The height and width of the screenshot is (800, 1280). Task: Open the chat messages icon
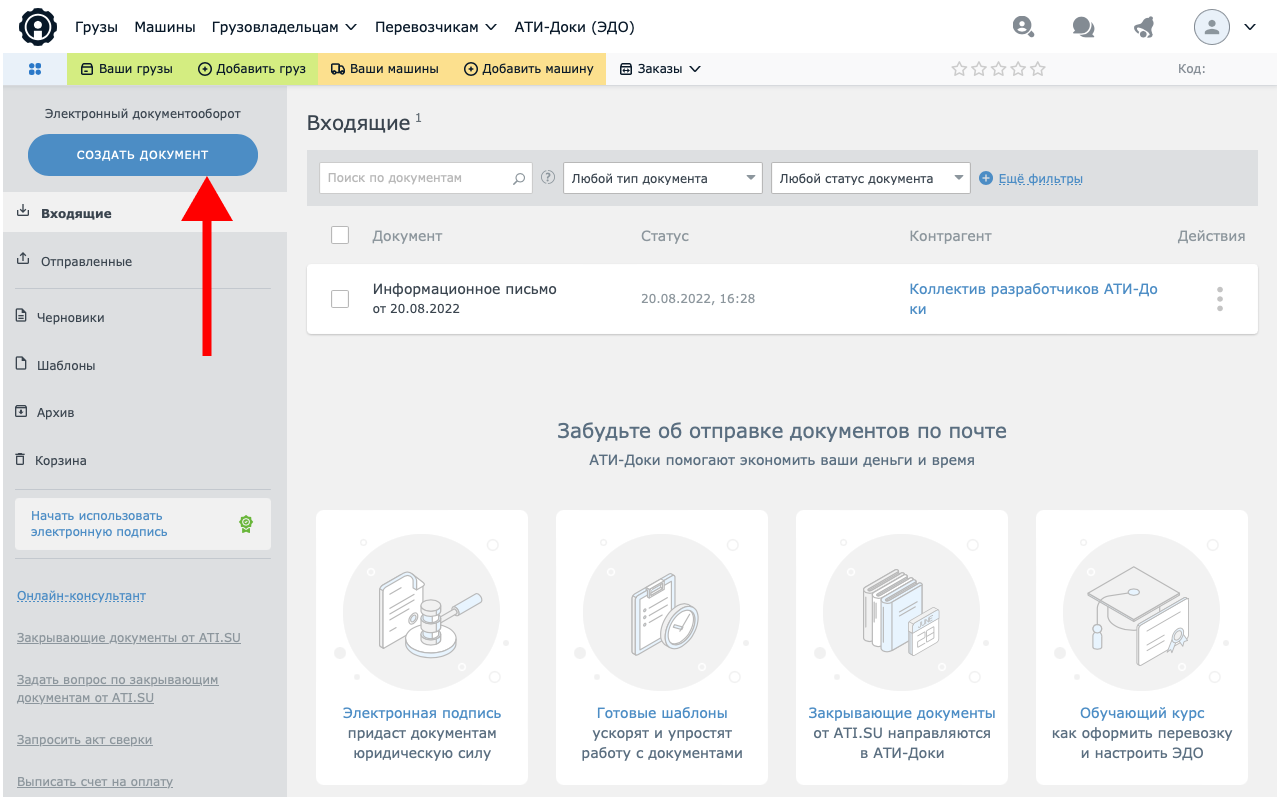[x=1083, y=27]
